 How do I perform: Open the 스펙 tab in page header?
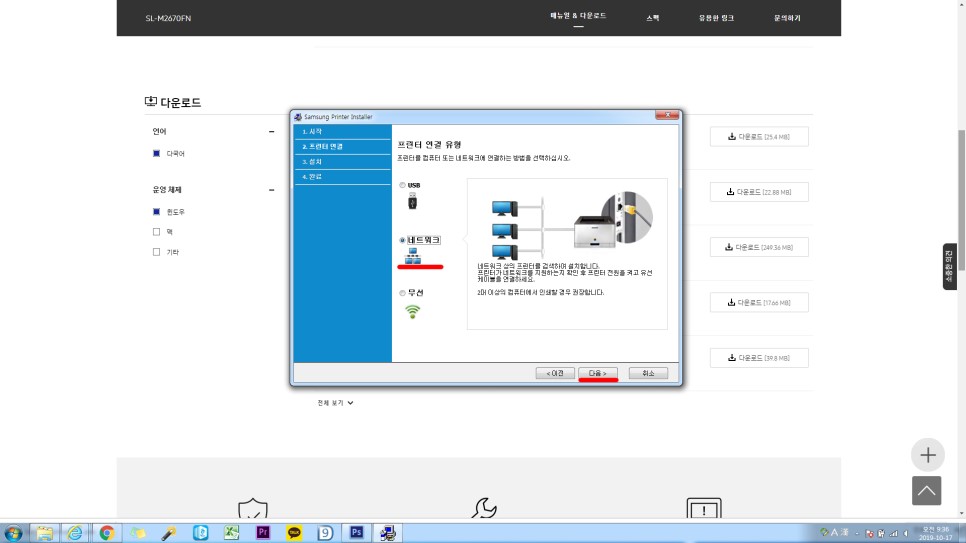point(653,18)
